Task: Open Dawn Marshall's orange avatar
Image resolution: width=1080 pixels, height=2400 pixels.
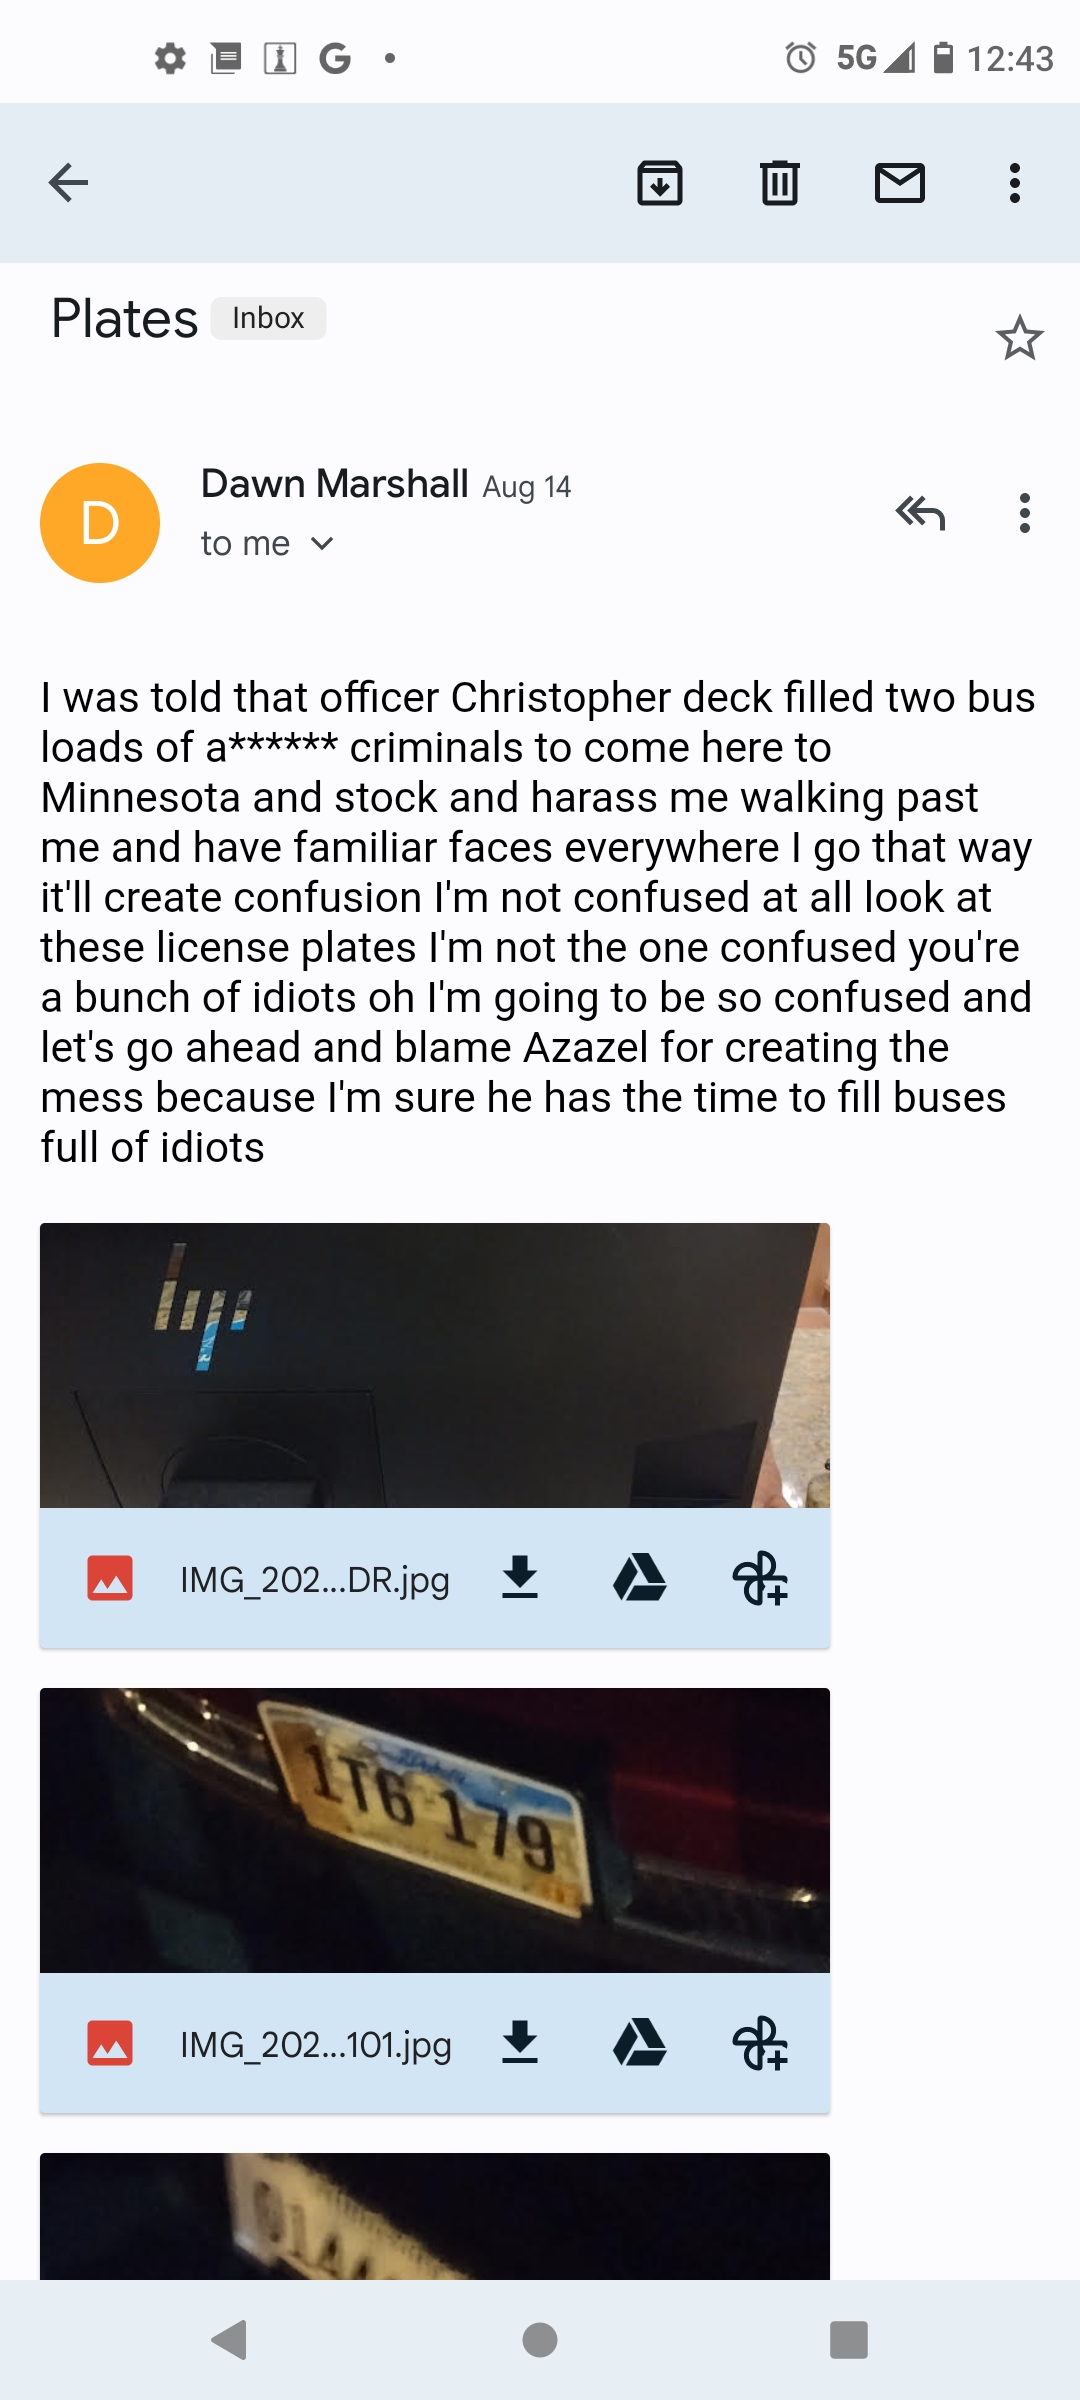Action: (x=100, y=523)
